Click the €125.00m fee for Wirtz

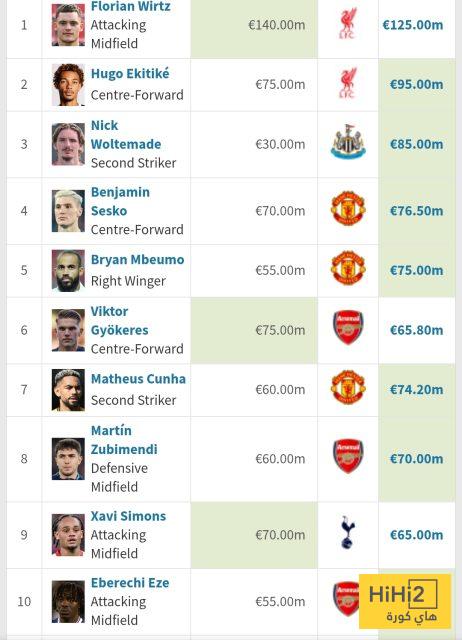(413, 25)
